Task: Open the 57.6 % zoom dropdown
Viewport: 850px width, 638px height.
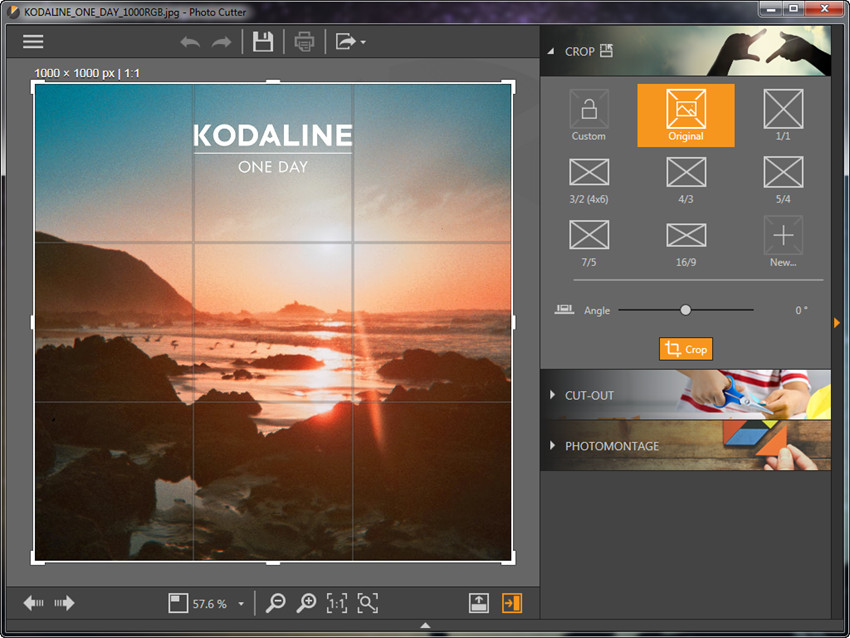Action: (x=241, y=604)
